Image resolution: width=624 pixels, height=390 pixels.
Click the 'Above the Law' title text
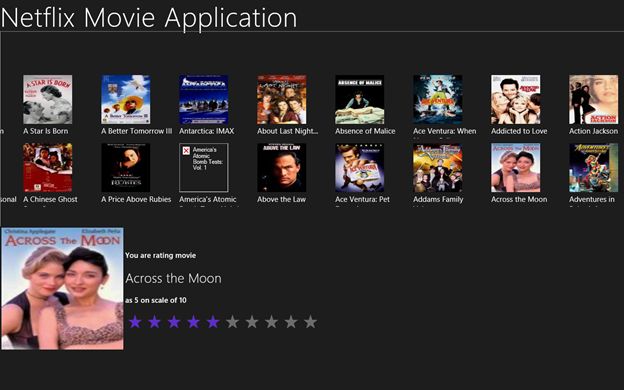pos(281,199)
